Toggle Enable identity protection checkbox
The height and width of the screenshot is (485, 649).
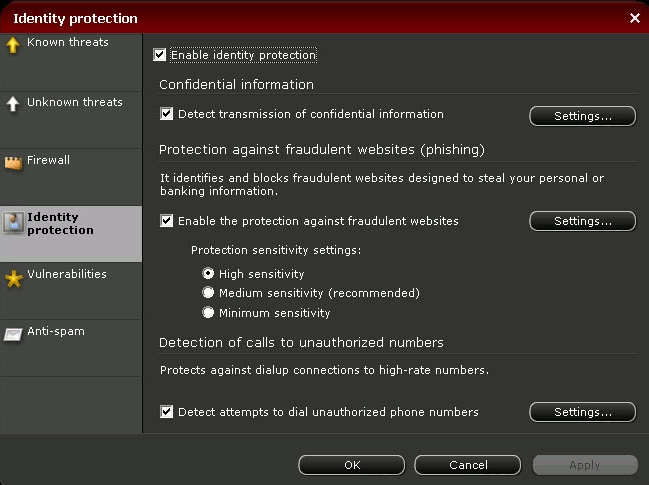coord(159,55)
